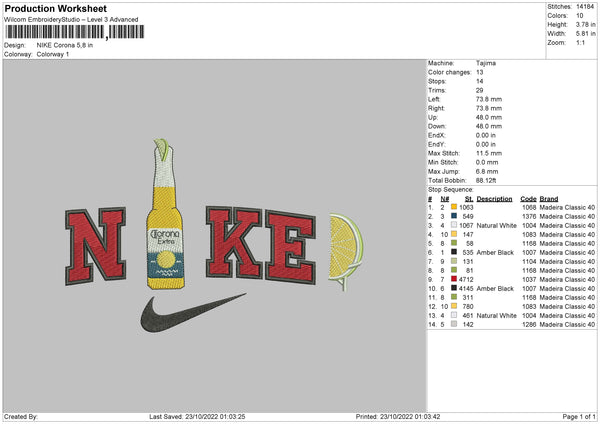600x424 pixels.
Task: Select the St. column header
Action: click(x=469, y=199)
